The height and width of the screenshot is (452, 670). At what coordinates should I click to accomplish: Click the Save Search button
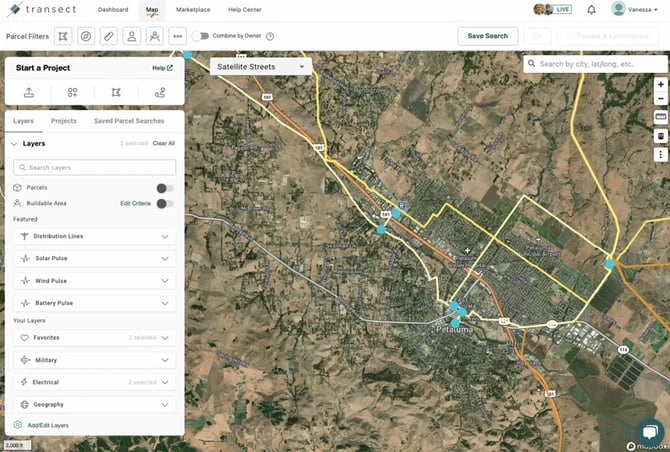pyautogui.click(x=488, y=36)
